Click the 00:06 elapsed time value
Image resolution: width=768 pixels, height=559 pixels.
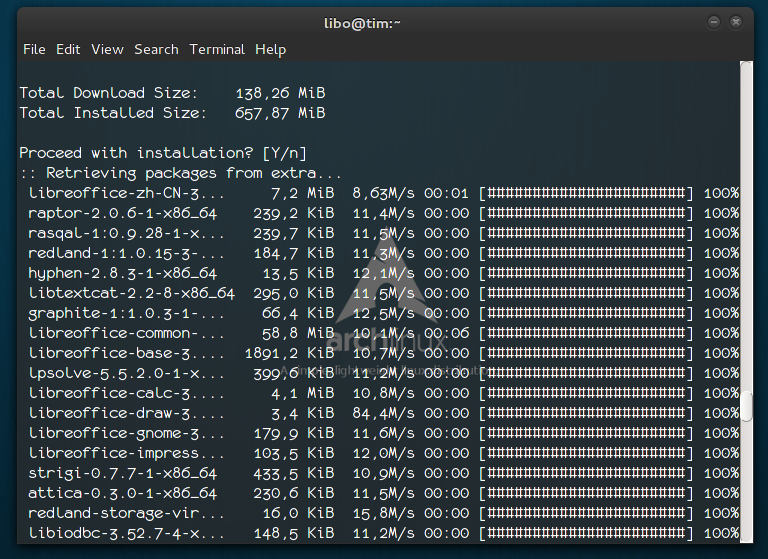tap(446, 333)
